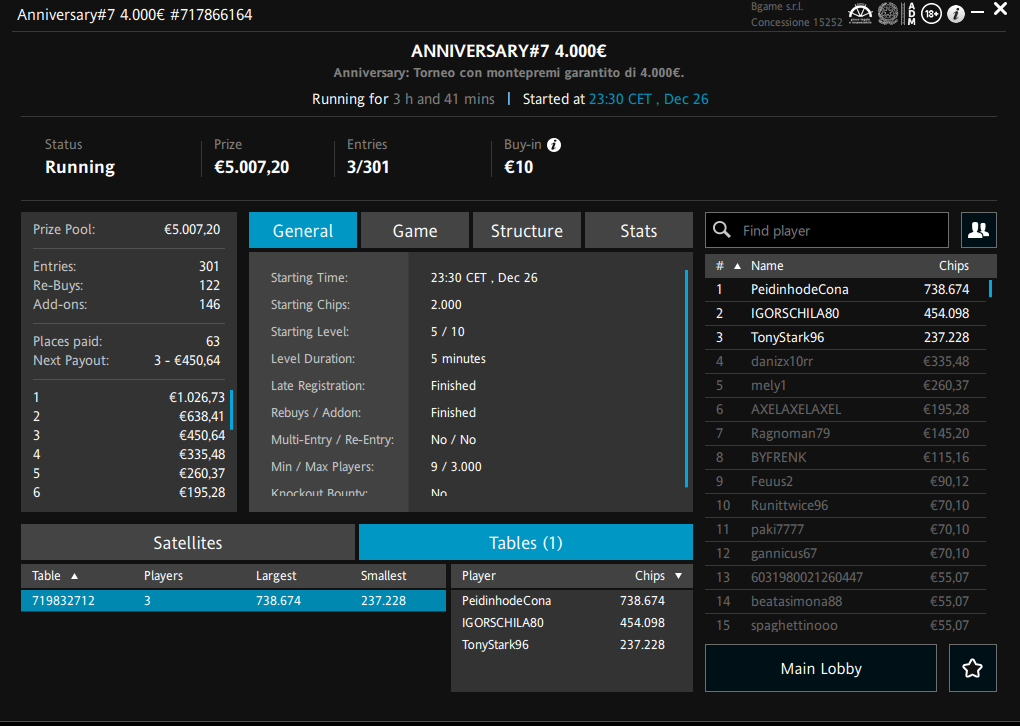The image size is (1020, 726).
Task: Click the search magnifier icon
Action: coord(721,230)
